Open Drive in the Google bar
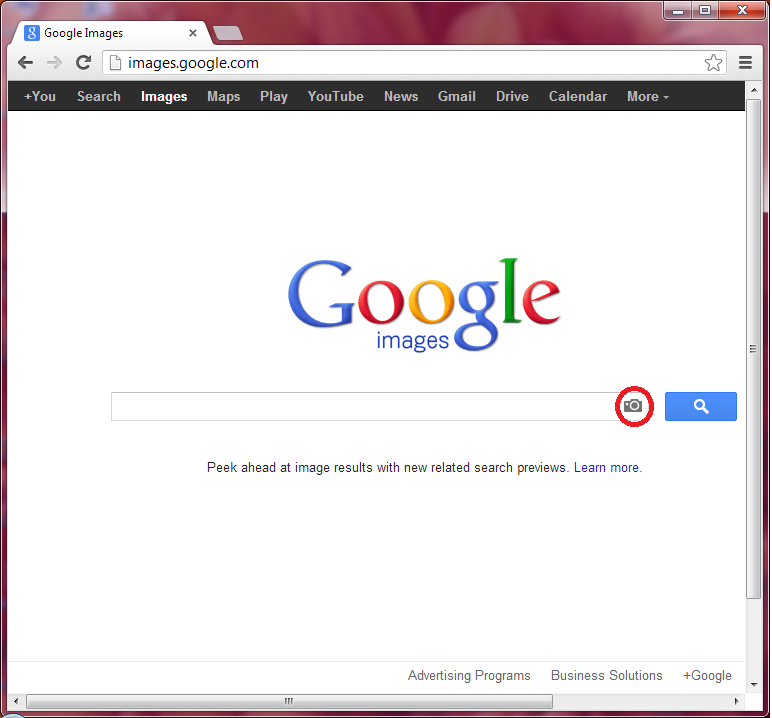 [512, 97]
